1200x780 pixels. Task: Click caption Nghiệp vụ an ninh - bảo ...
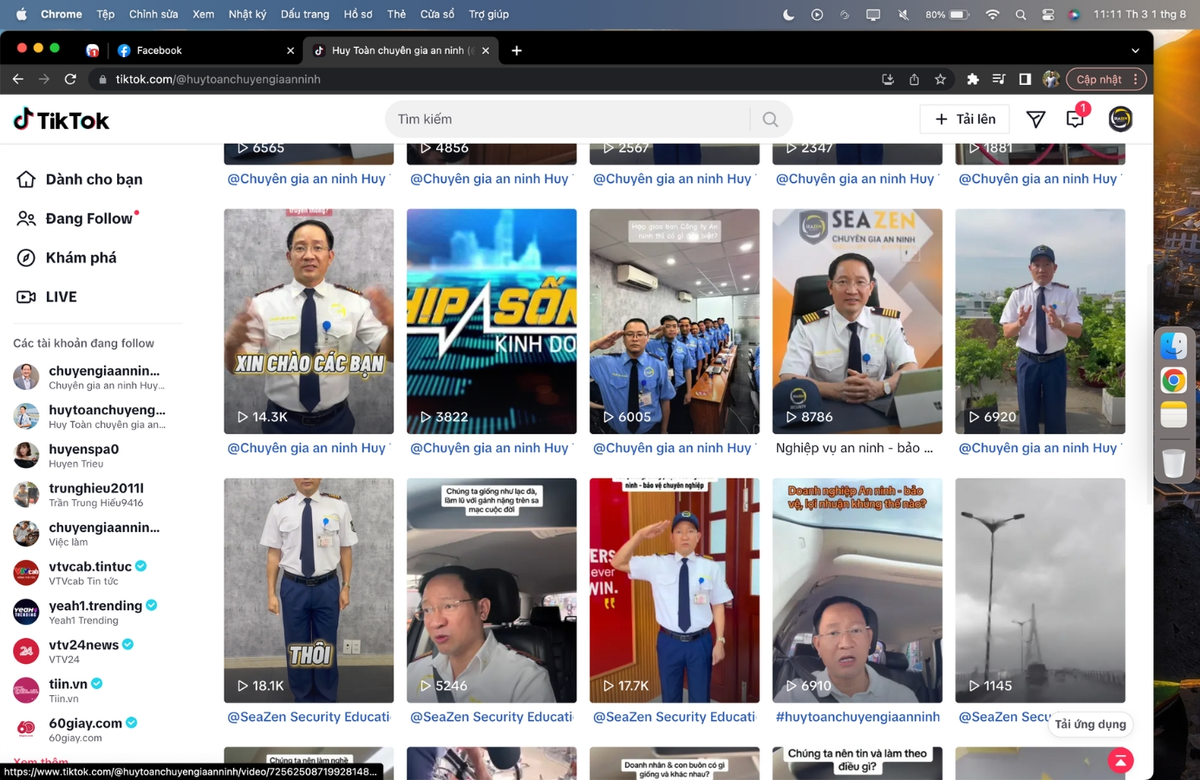point(854,448)
